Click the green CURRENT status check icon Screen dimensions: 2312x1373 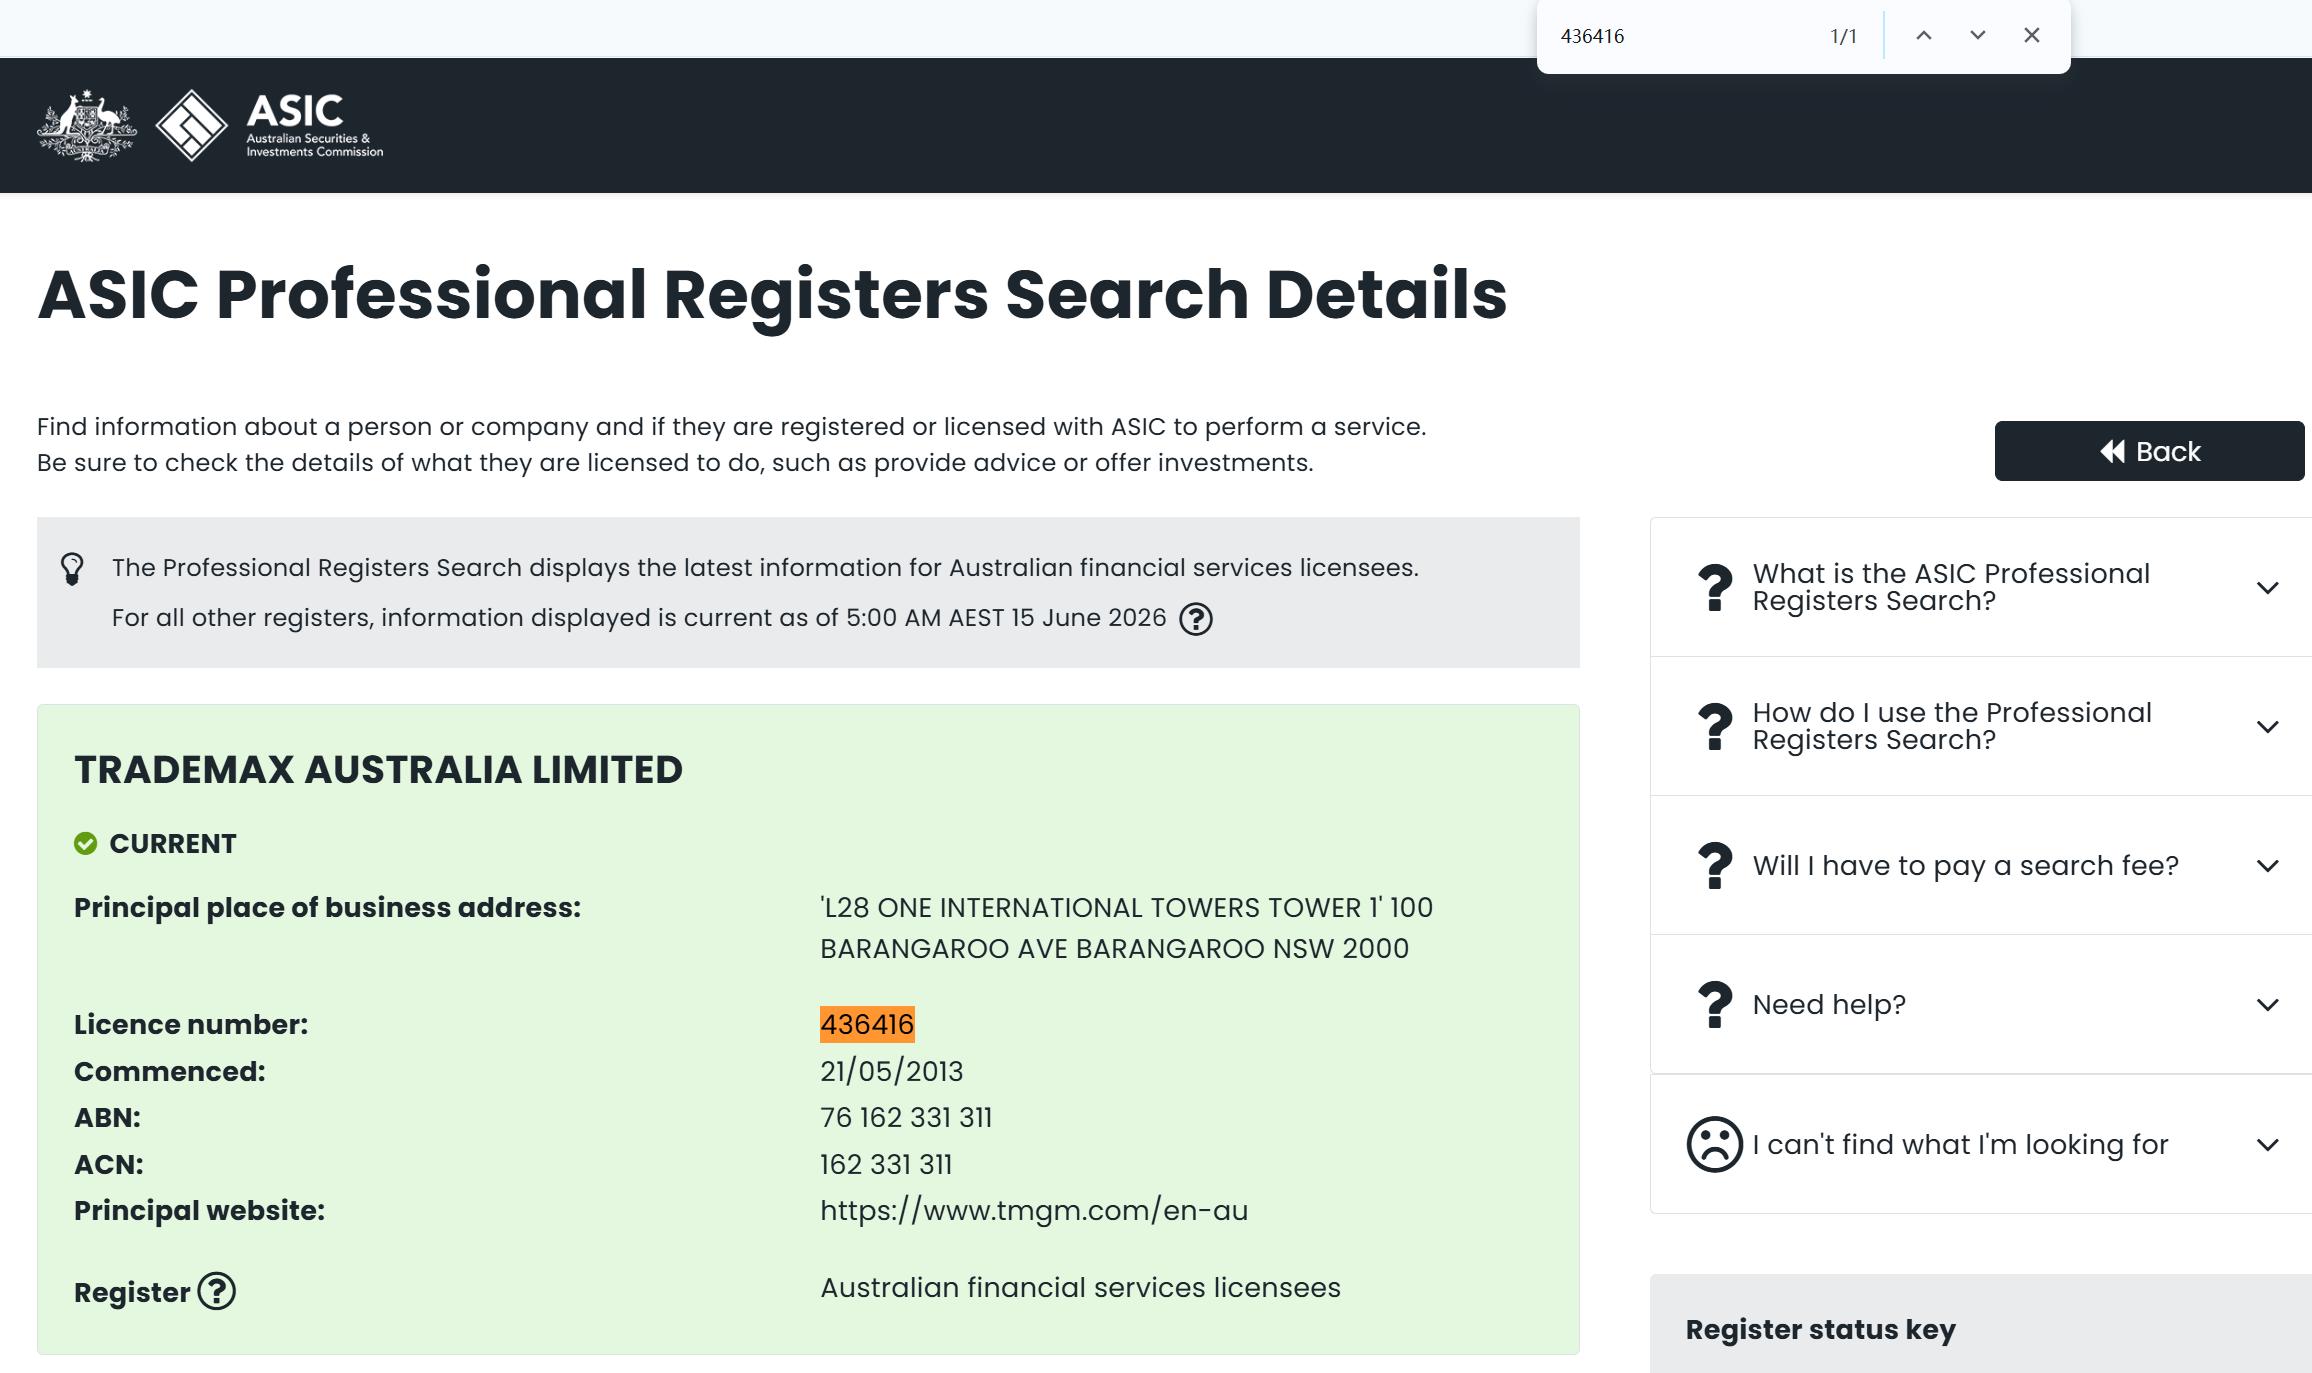tap(86, 844)
